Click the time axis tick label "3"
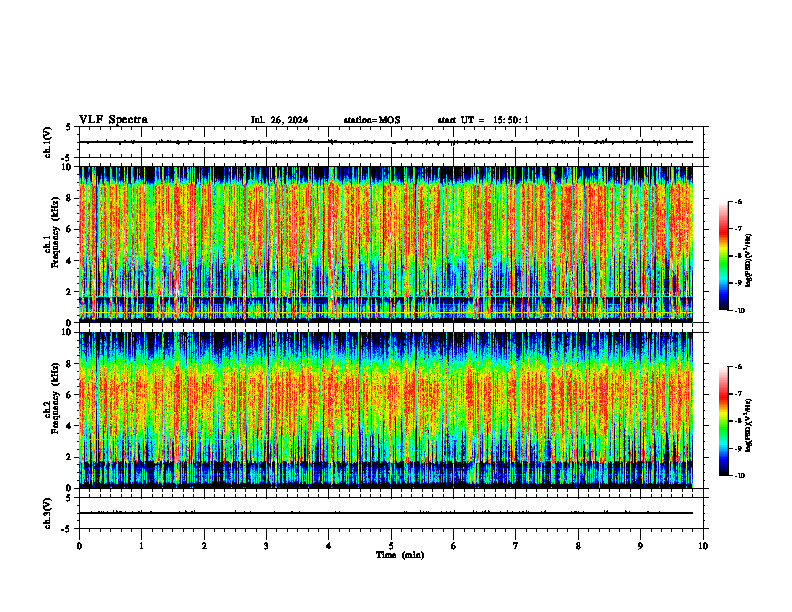The image size is (792, 612). [266, 546]
